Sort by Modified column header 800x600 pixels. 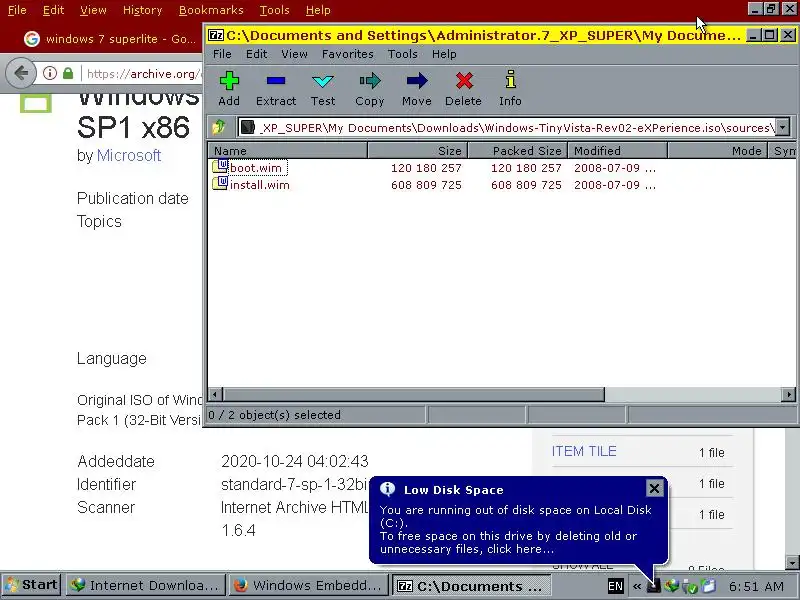(x=617, y=151)
